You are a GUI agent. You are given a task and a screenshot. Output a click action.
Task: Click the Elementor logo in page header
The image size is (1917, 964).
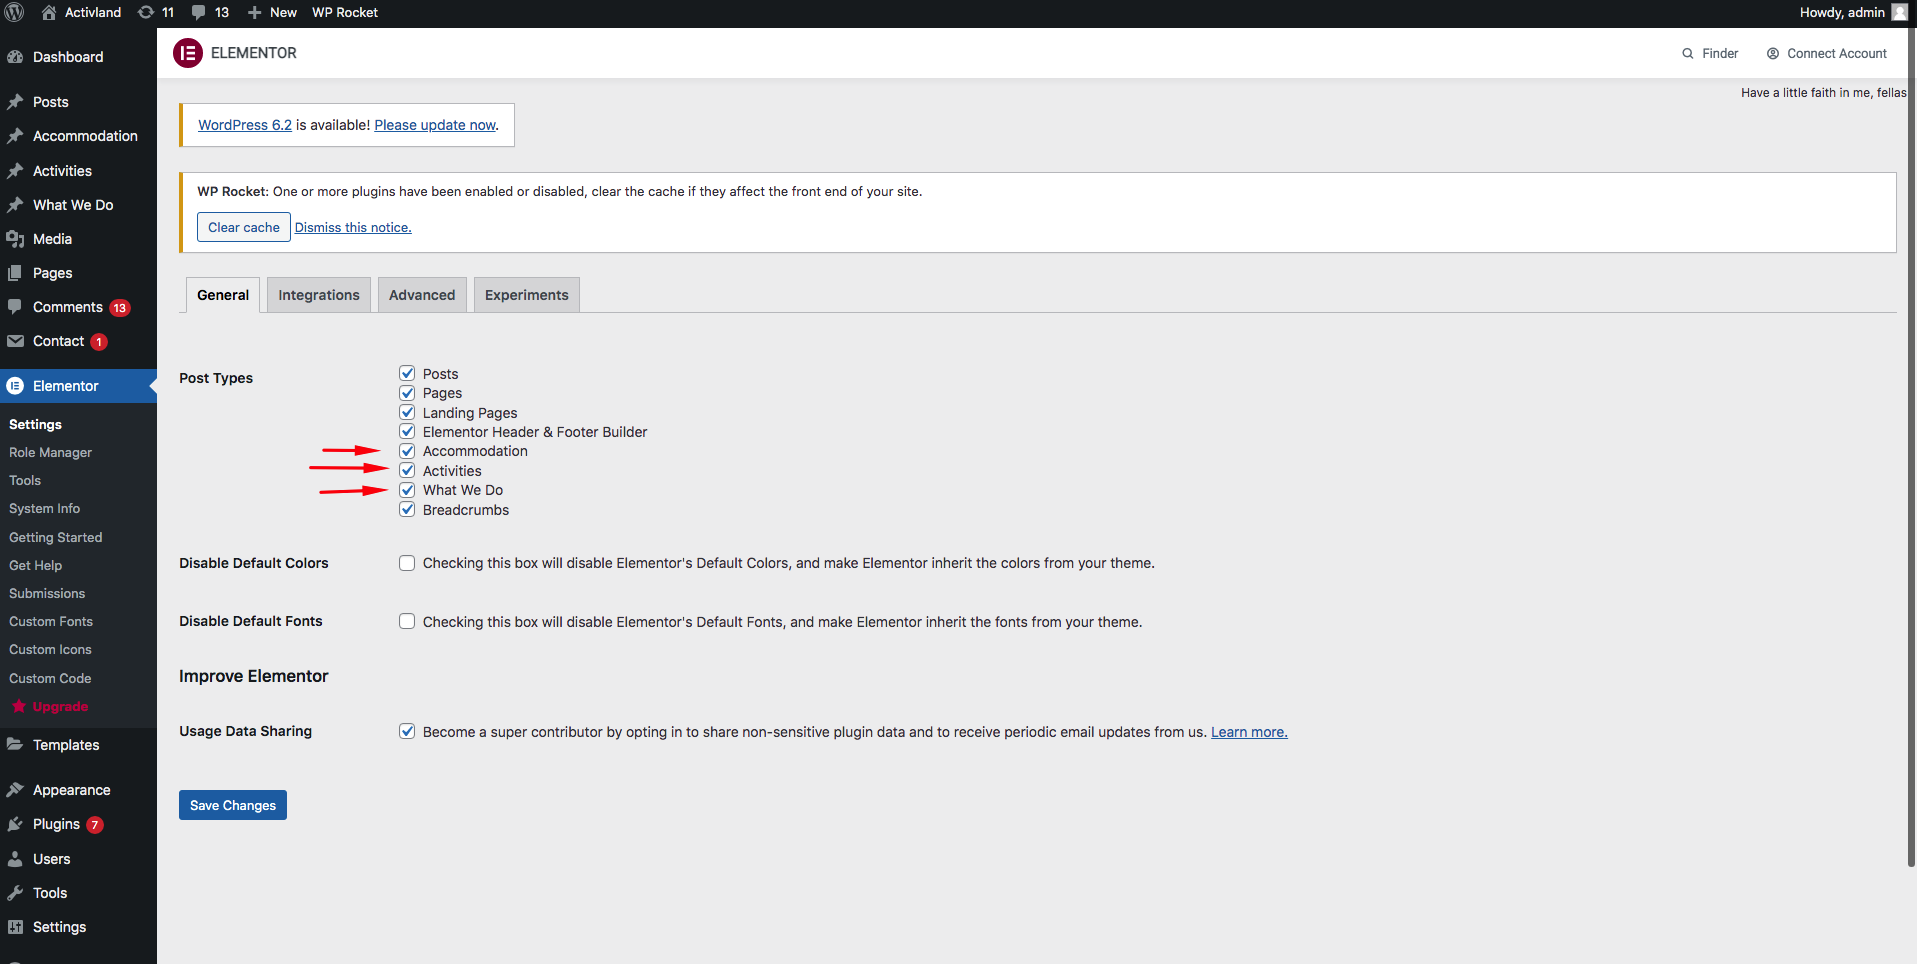(x=188, y=53)
